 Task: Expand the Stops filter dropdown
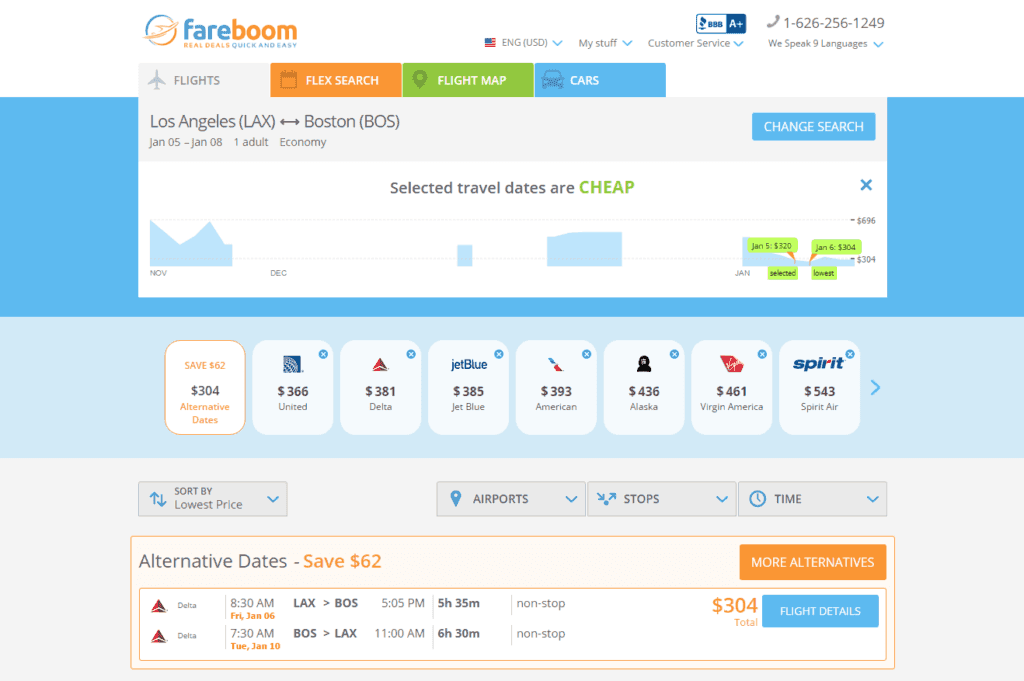[662, 499]
